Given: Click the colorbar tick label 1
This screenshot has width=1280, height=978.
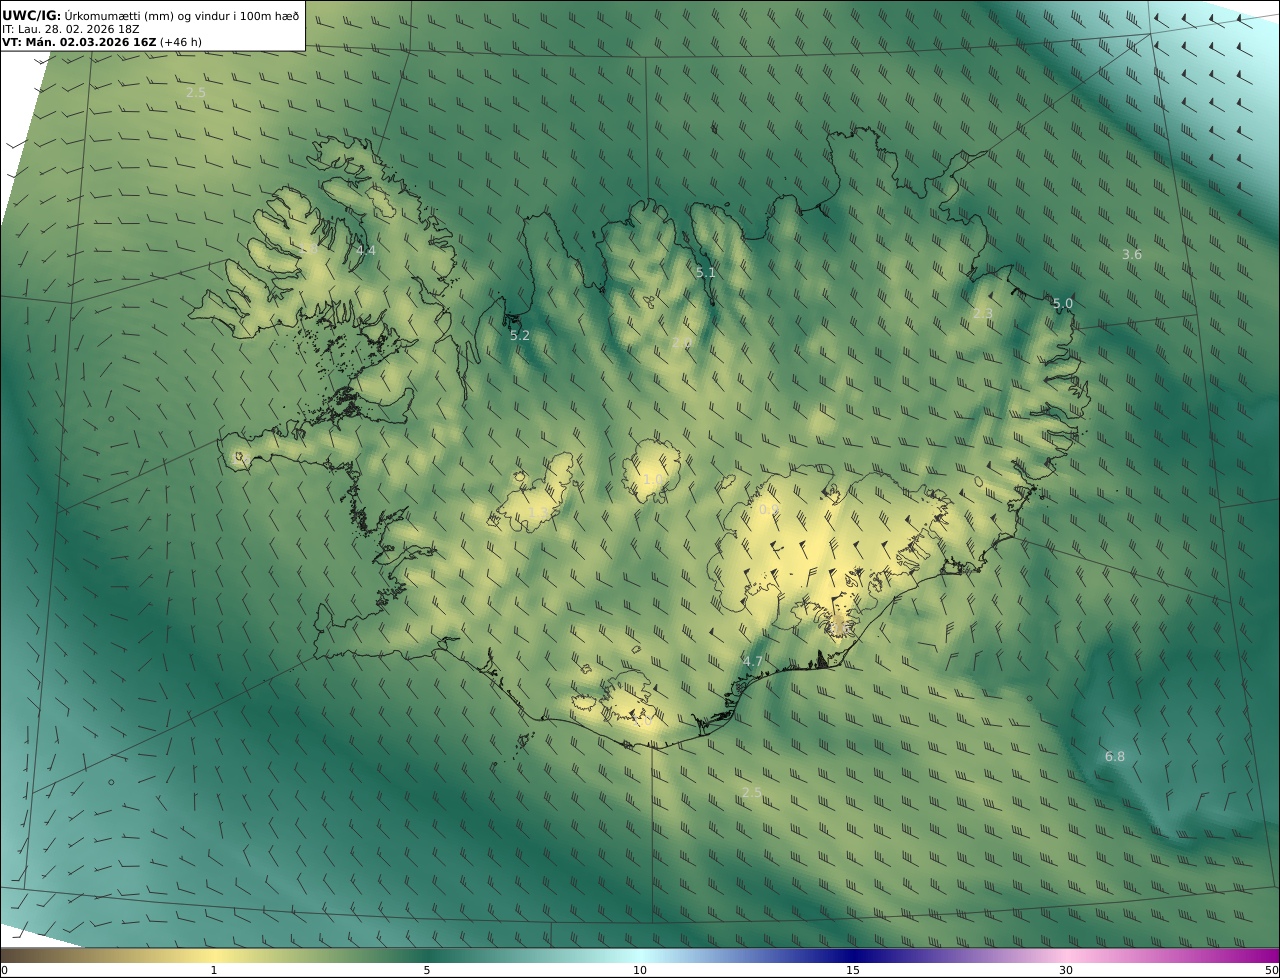Looking at the screenshot, I should [x=213, y=970].
